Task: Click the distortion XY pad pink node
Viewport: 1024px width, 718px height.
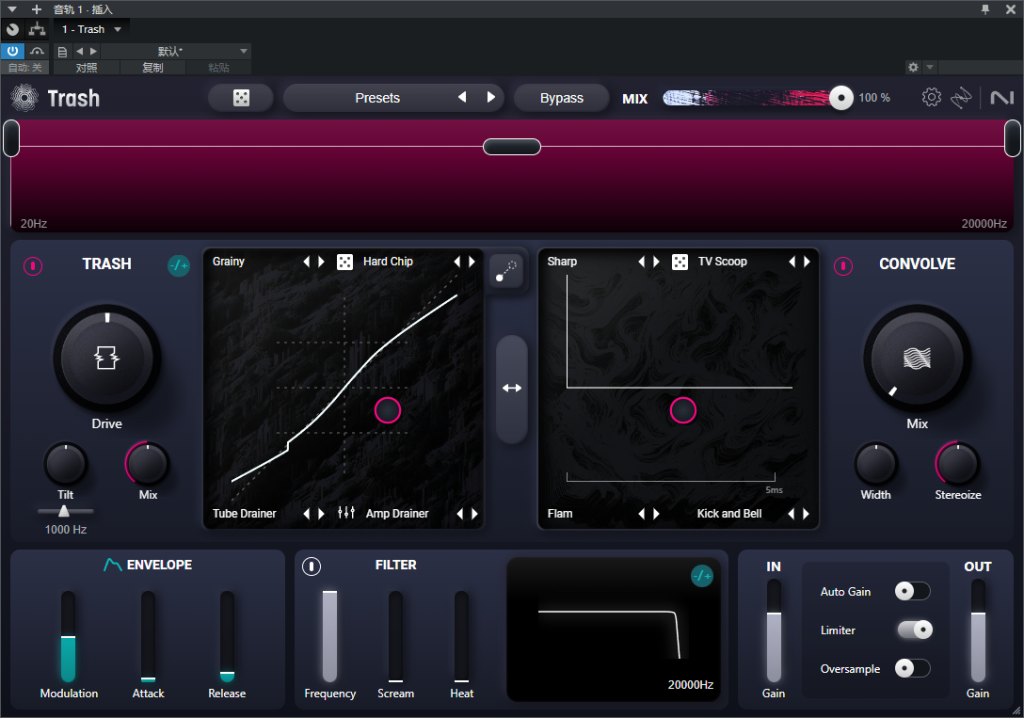Action: 387,410
